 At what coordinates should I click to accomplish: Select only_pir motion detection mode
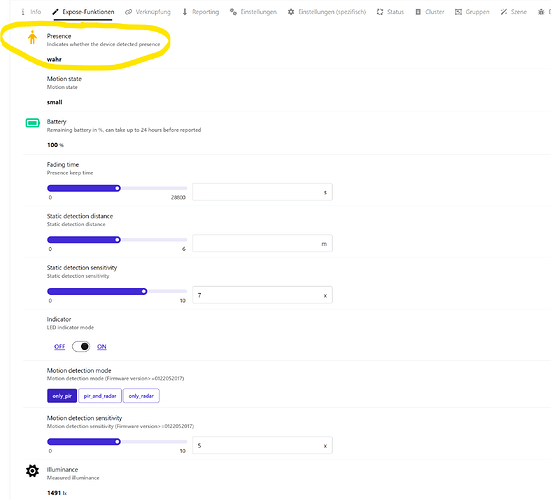pyautogui.click(x=62, y=396)
